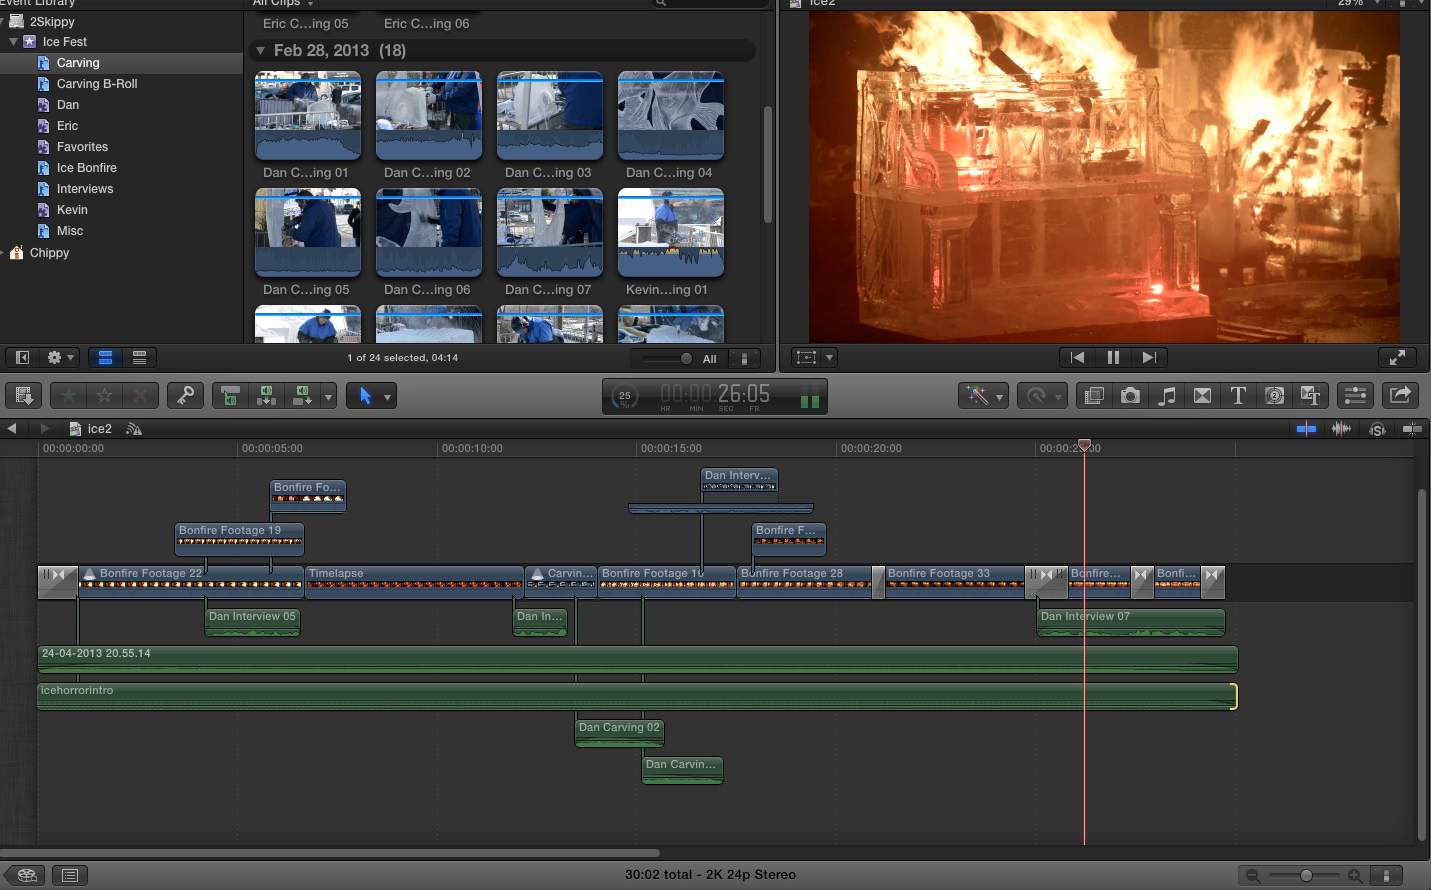Show the Transitions Browser

[1202, 396]
